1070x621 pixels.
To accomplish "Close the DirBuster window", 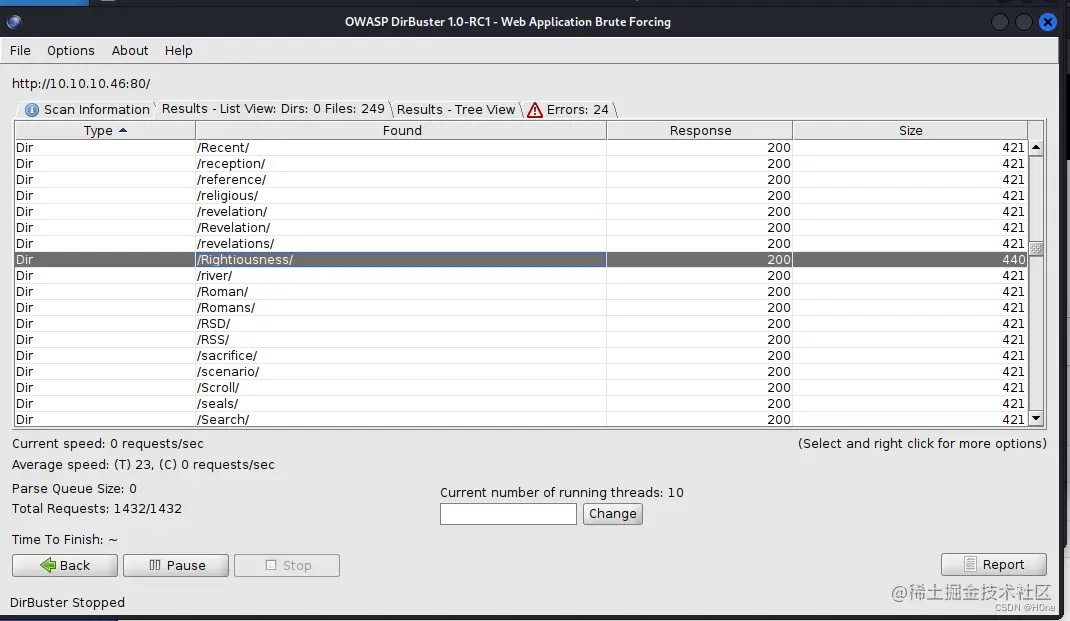I will tap(1047, 22).
